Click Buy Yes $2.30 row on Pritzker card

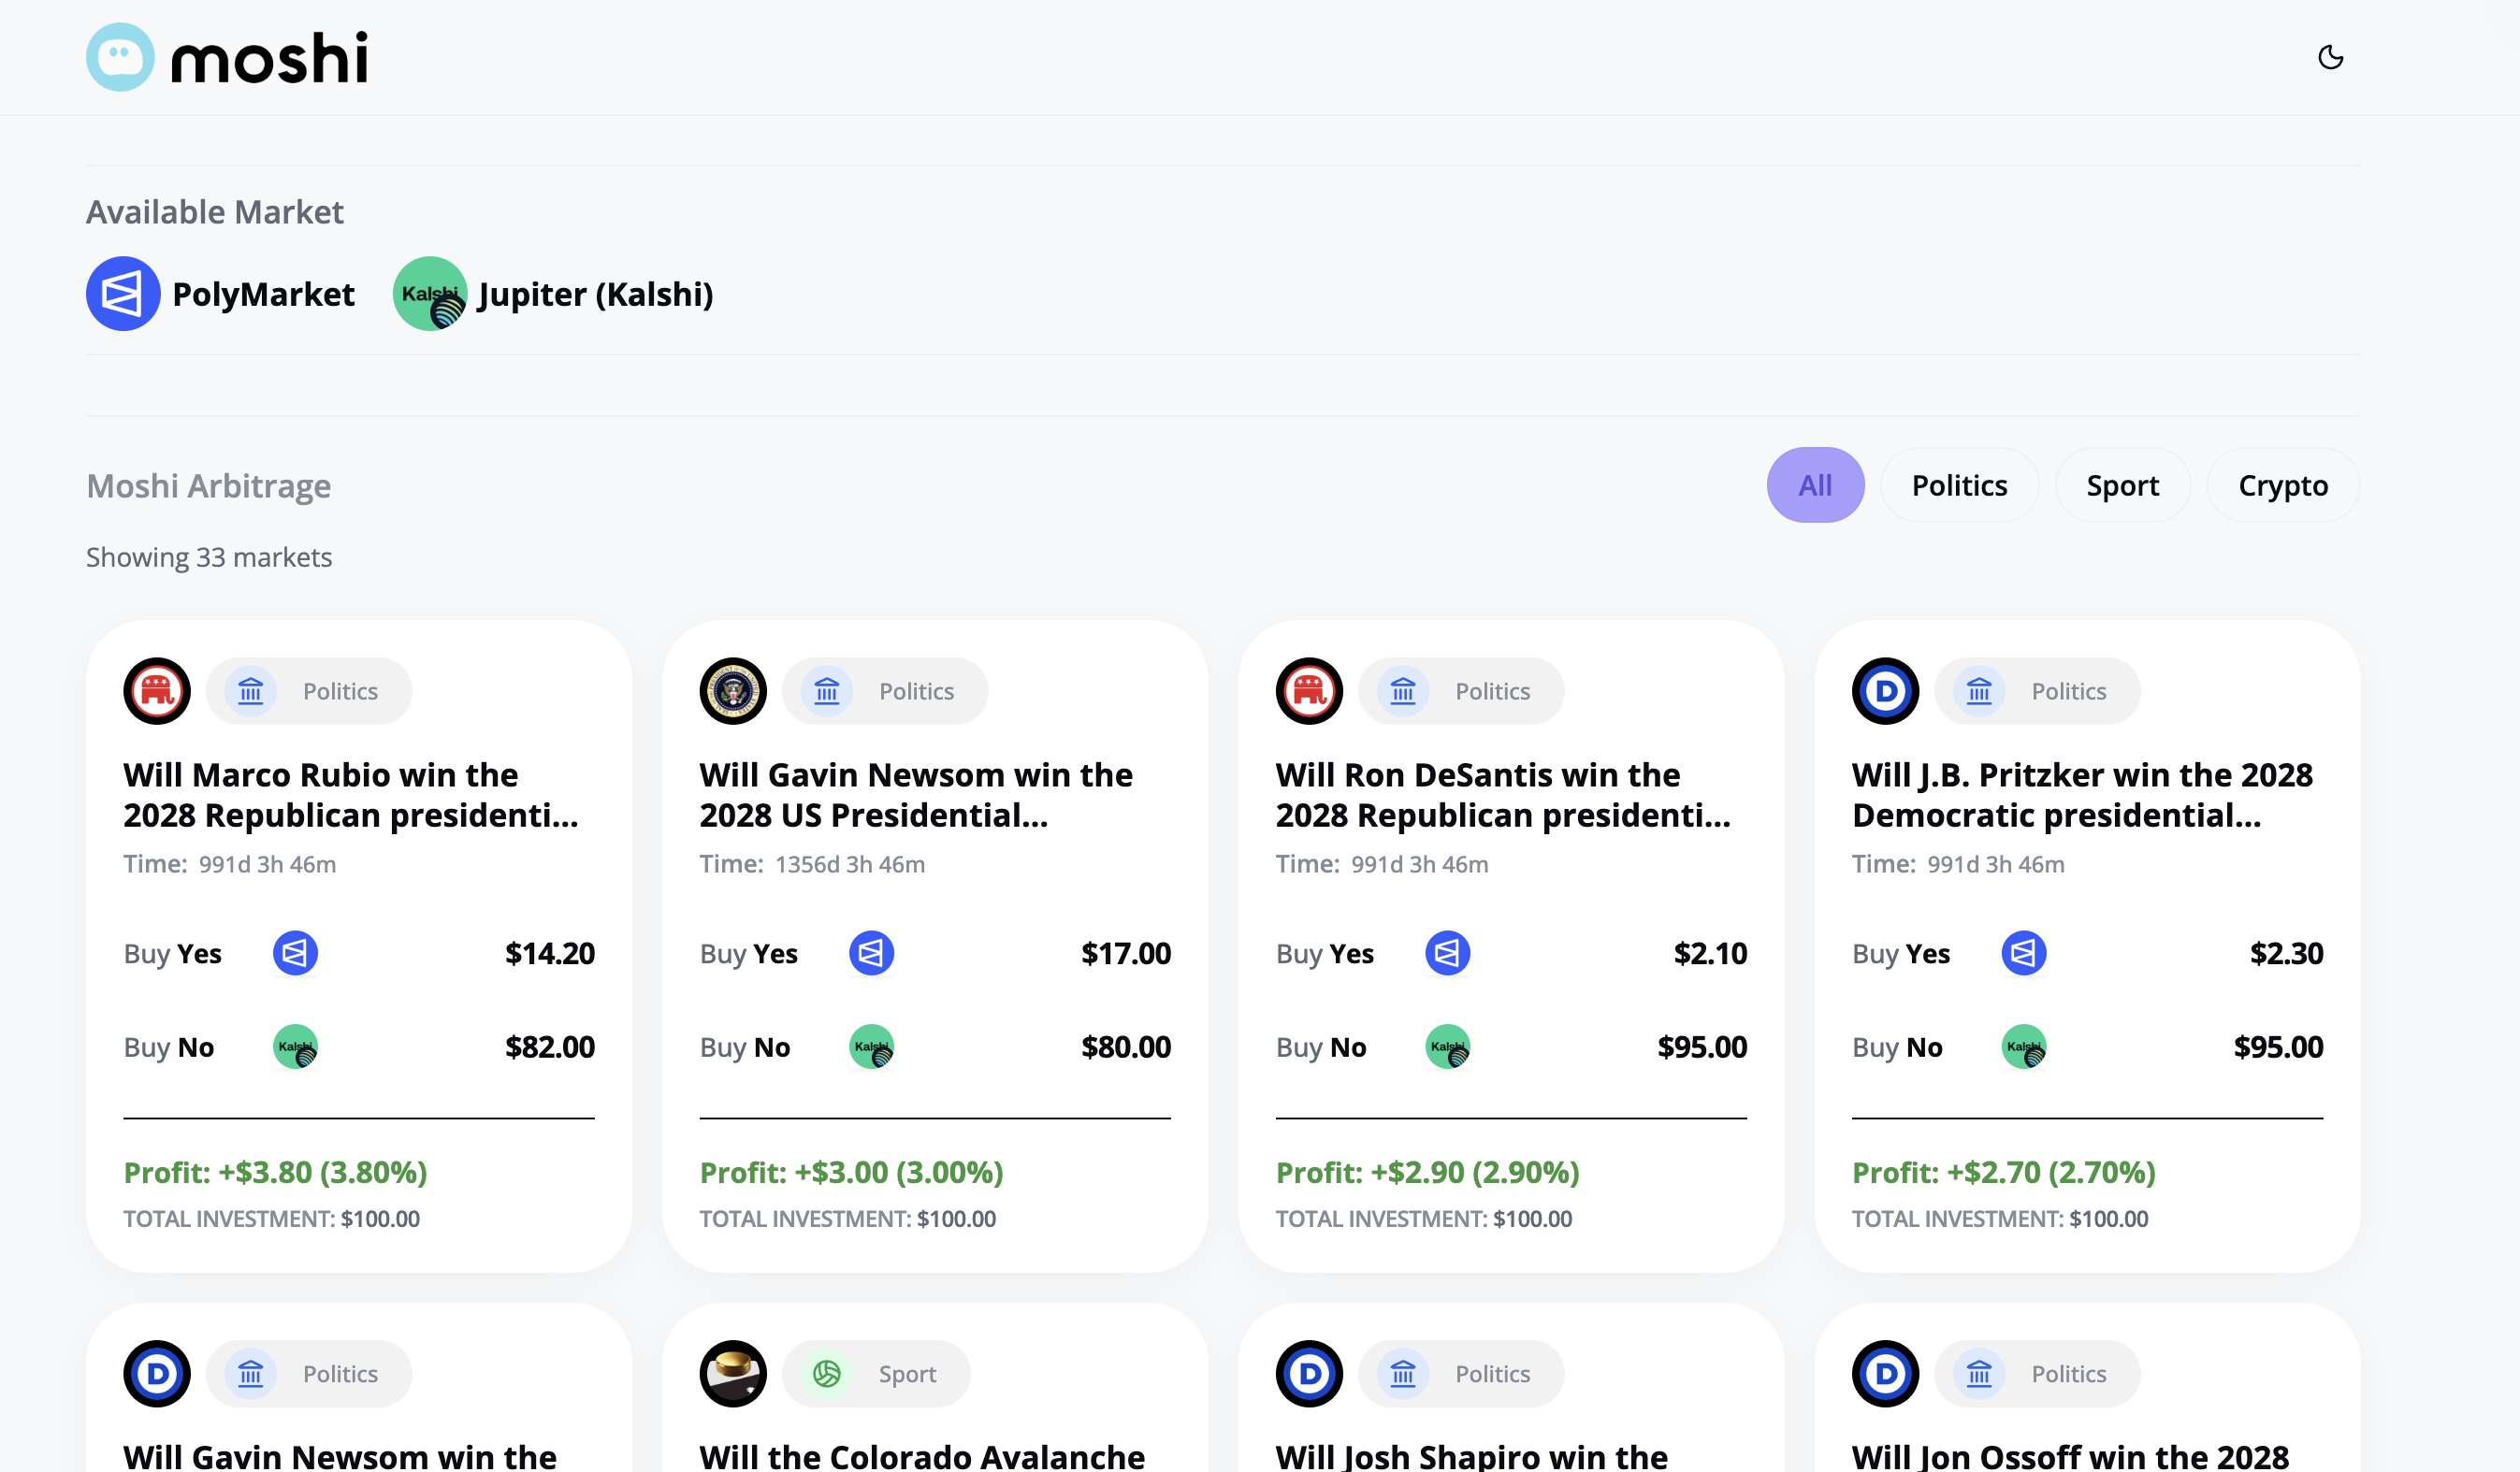[2087, 953]
